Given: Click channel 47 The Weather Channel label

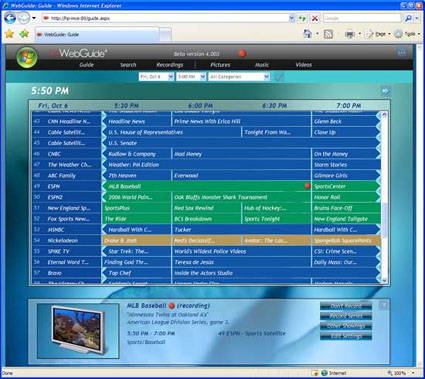Looking at the screenshot, I should coord(67,165).
